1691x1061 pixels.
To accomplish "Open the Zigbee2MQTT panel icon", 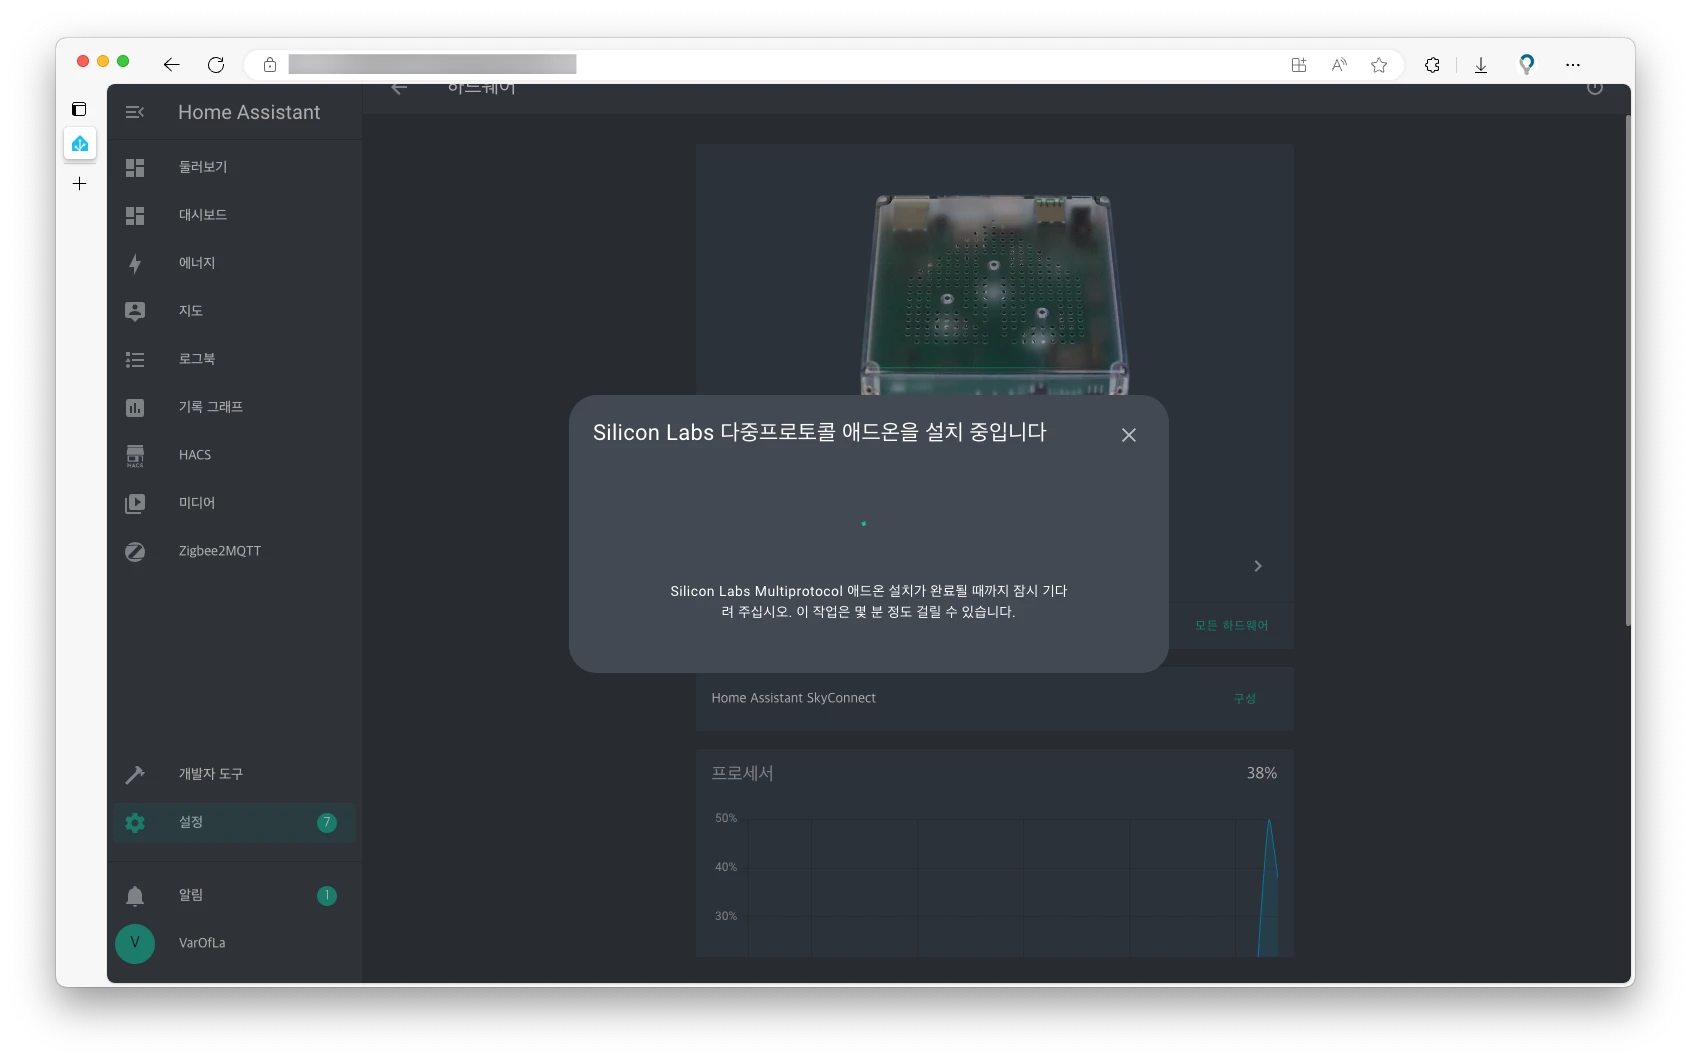I will tap(135, 551).
